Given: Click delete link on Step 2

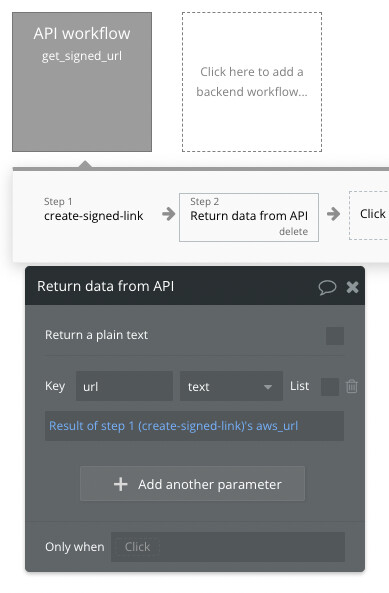Looking at the screenshot, I should 293,231.
